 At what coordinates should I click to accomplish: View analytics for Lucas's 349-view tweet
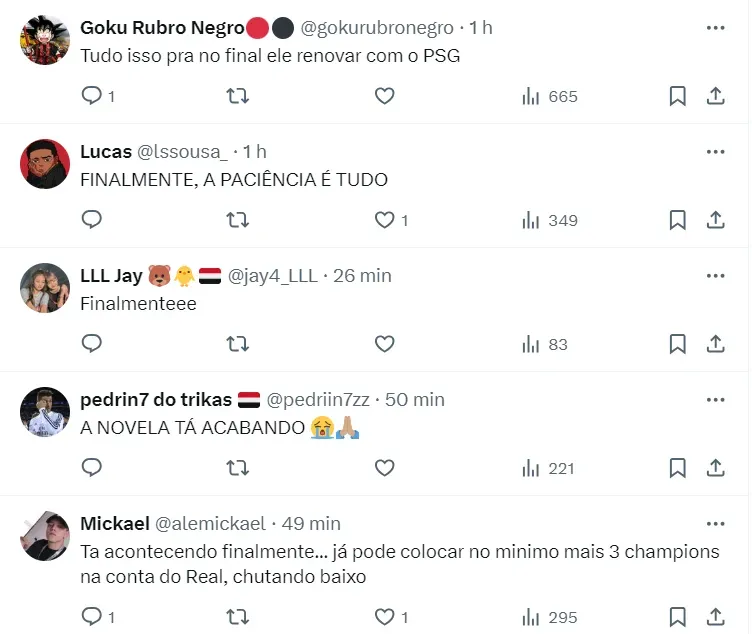pyautogui.click(x=550, y=220)
